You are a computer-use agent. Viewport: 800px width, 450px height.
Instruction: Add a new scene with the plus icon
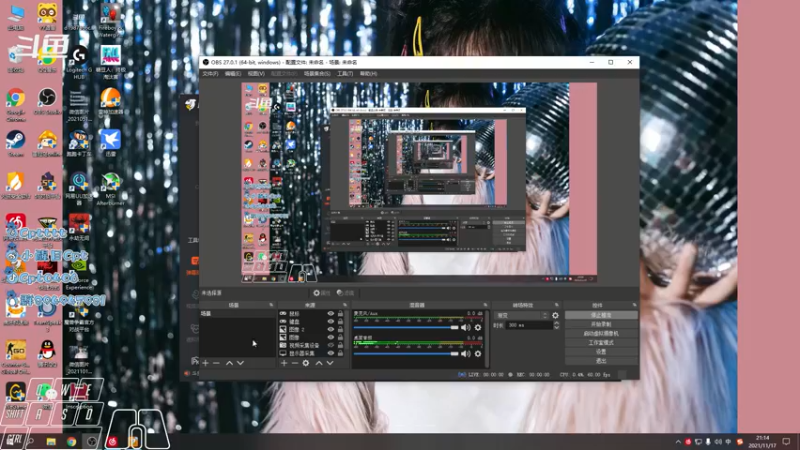pyautogui.click(x=206, y=363)
